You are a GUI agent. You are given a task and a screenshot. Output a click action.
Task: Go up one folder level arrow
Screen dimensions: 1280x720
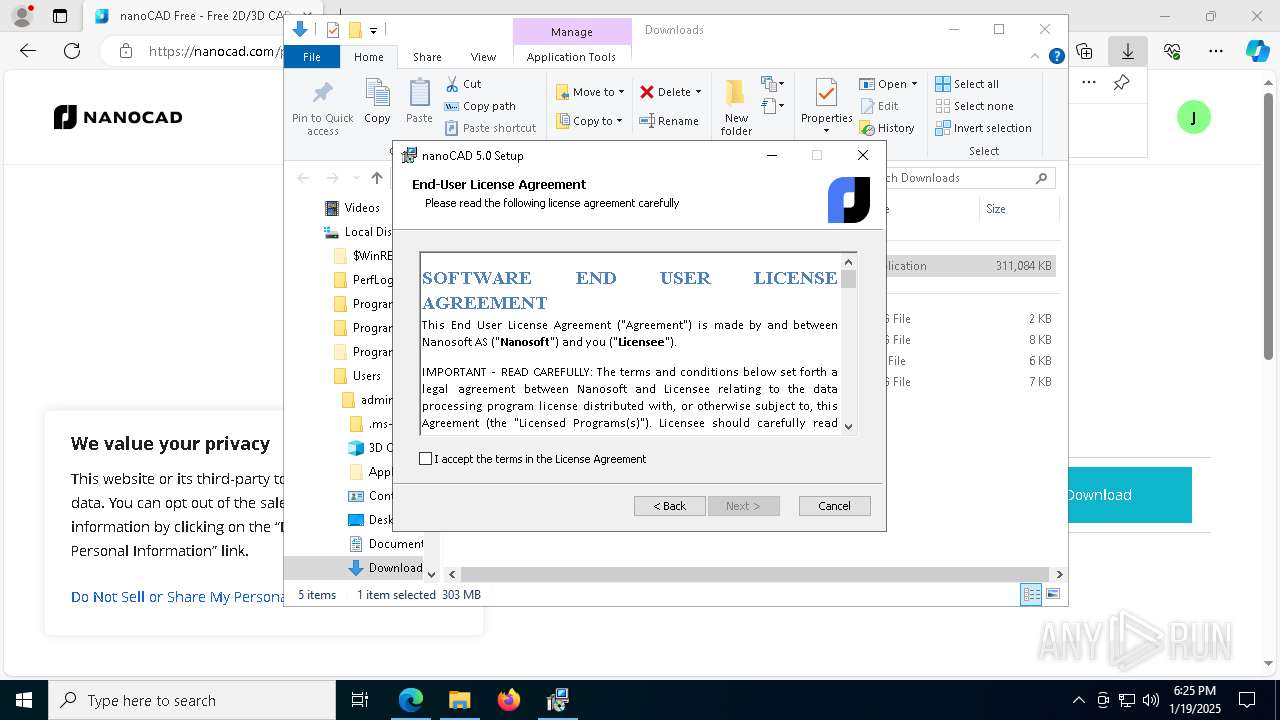click(377, 178)
